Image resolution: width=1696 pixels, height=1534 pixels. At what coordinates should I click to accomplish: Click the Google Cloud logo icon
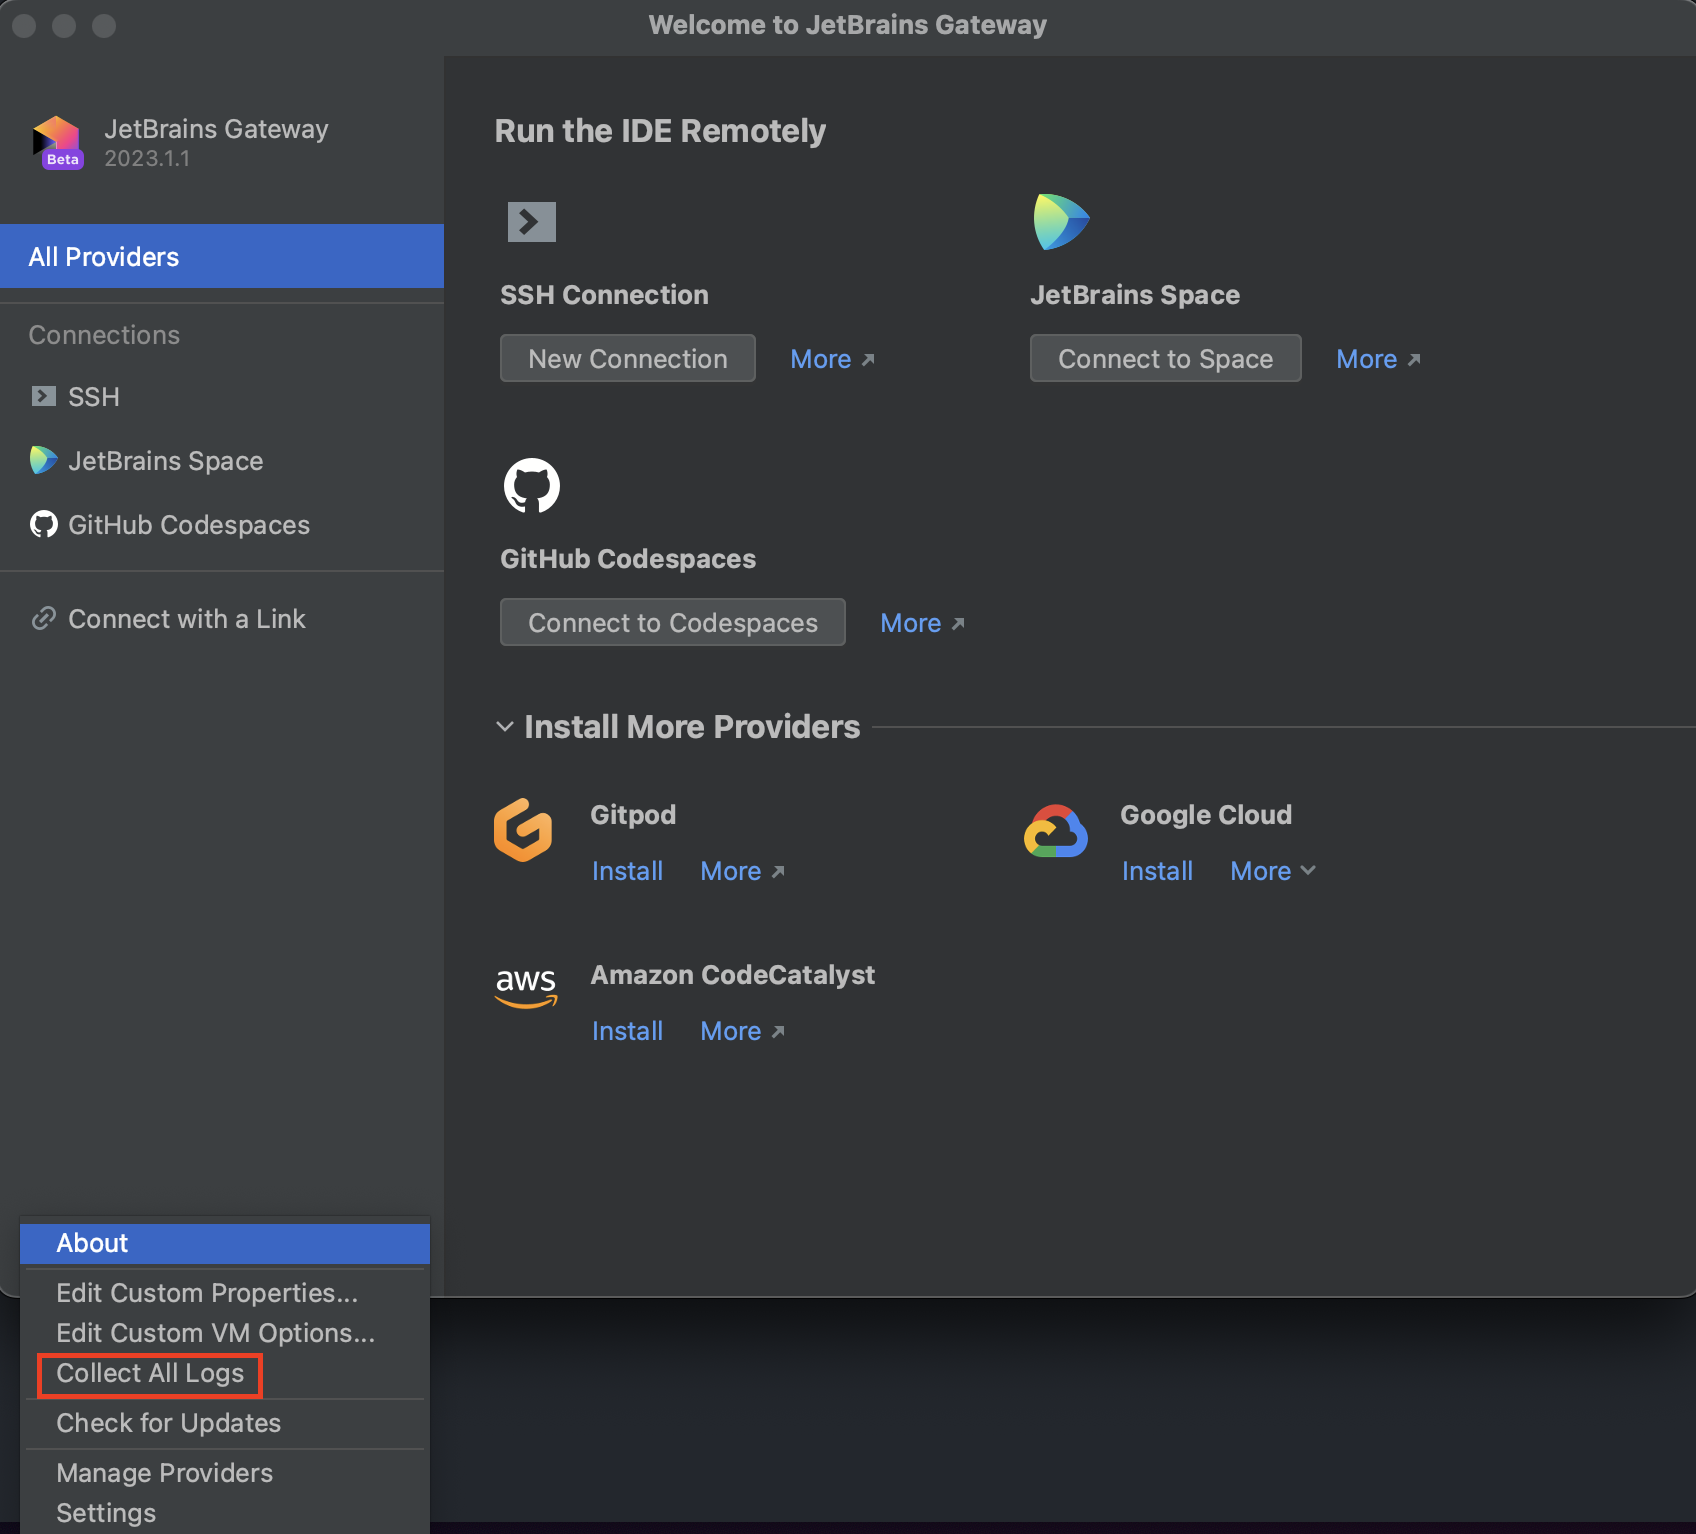[x=1056, y=832]
